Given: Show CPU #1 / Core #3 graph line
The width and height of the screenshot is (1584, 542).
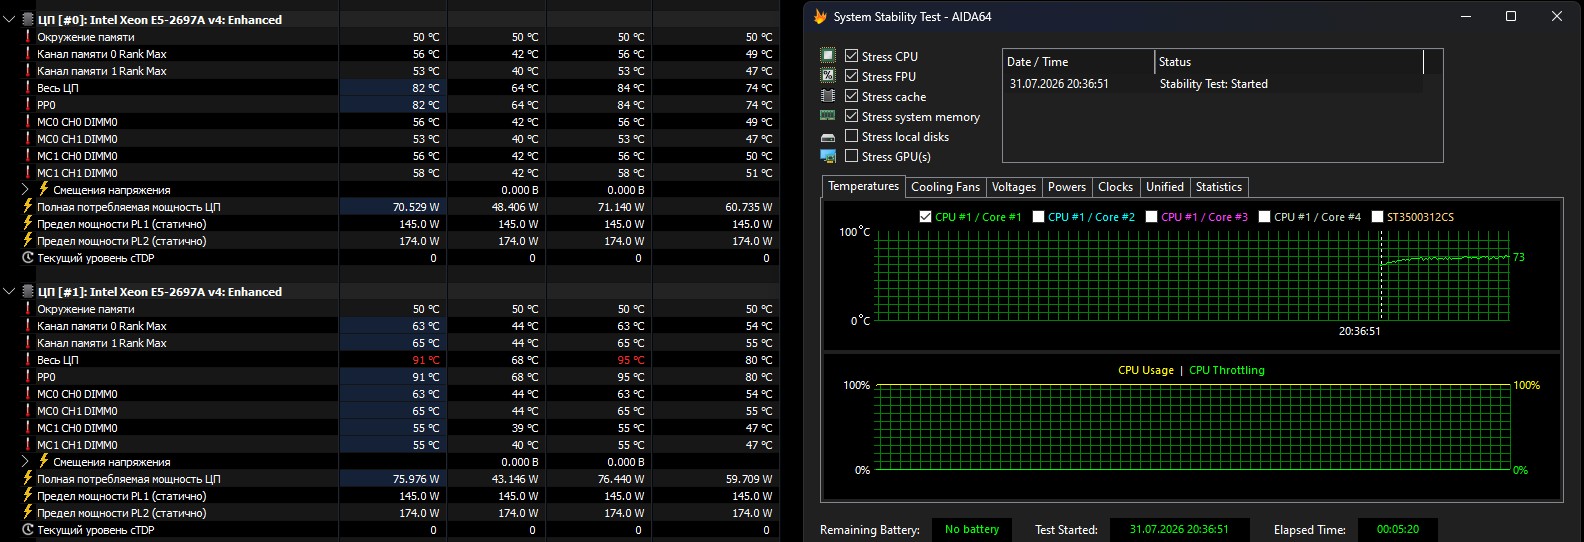Looking at the screenshot, I should [1151, 216].
